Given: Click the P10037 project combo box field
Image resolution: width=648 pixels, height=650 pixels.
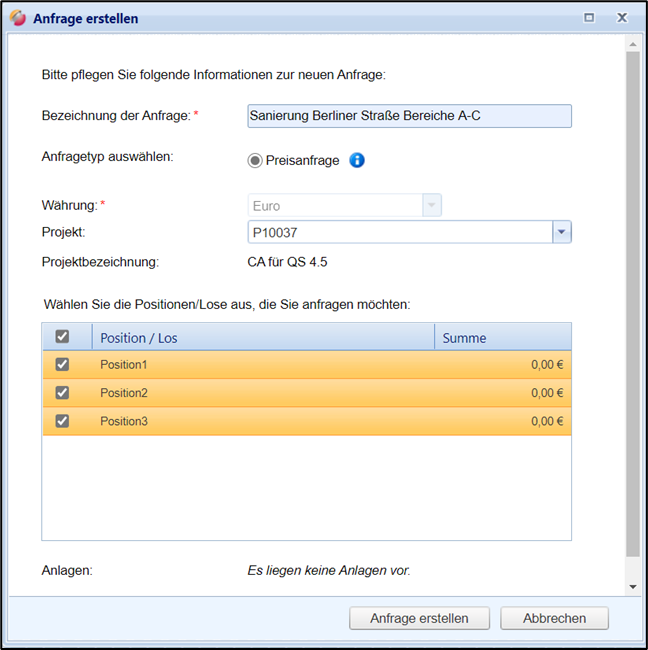Looking at the screenshot, I should [399, 232].
